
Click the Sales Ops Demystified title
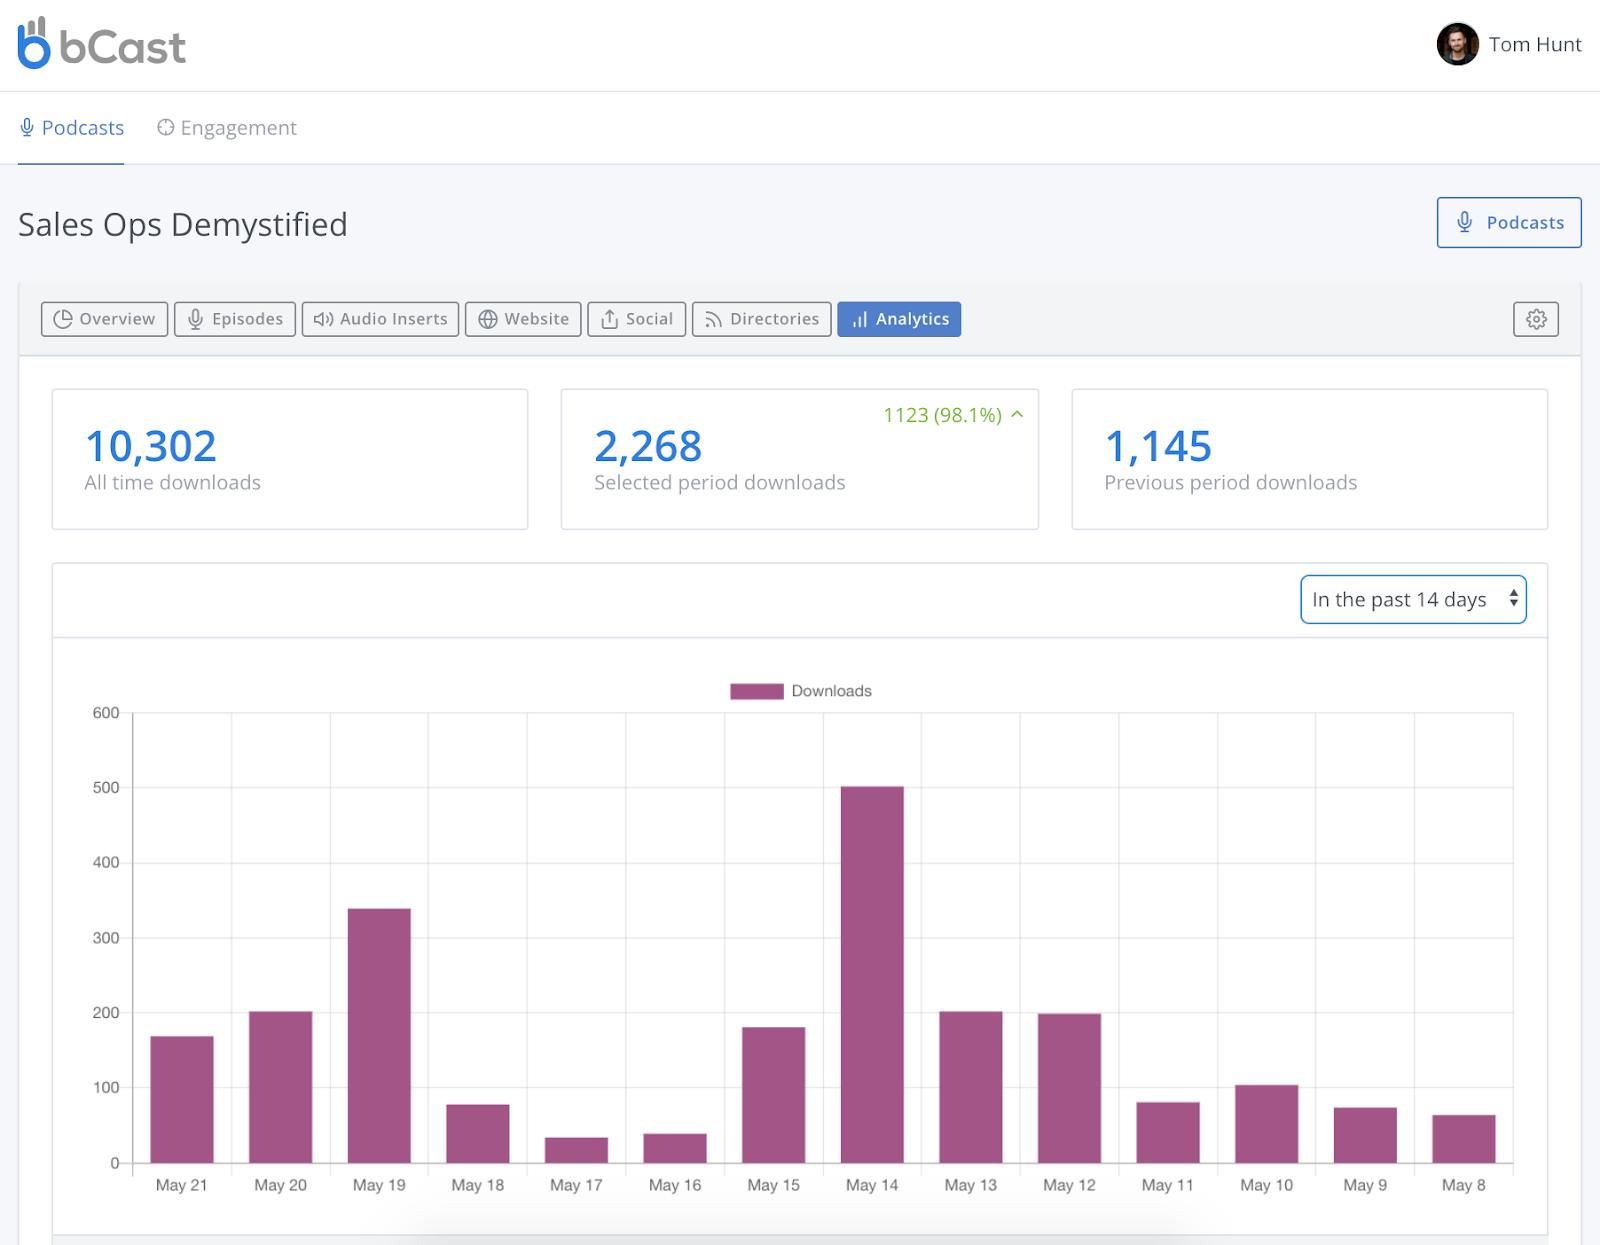click(183, 225)
